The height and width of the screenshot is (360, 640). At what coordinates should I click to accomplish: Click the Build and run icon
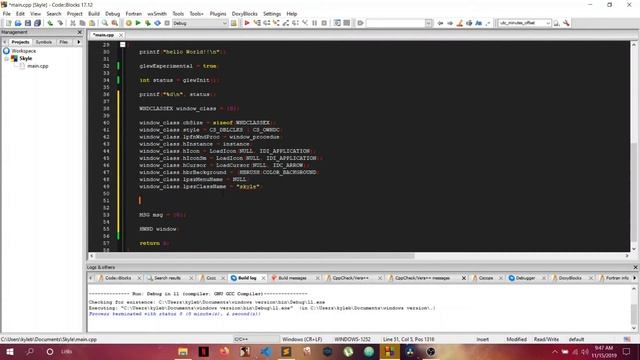coord(148,23)
